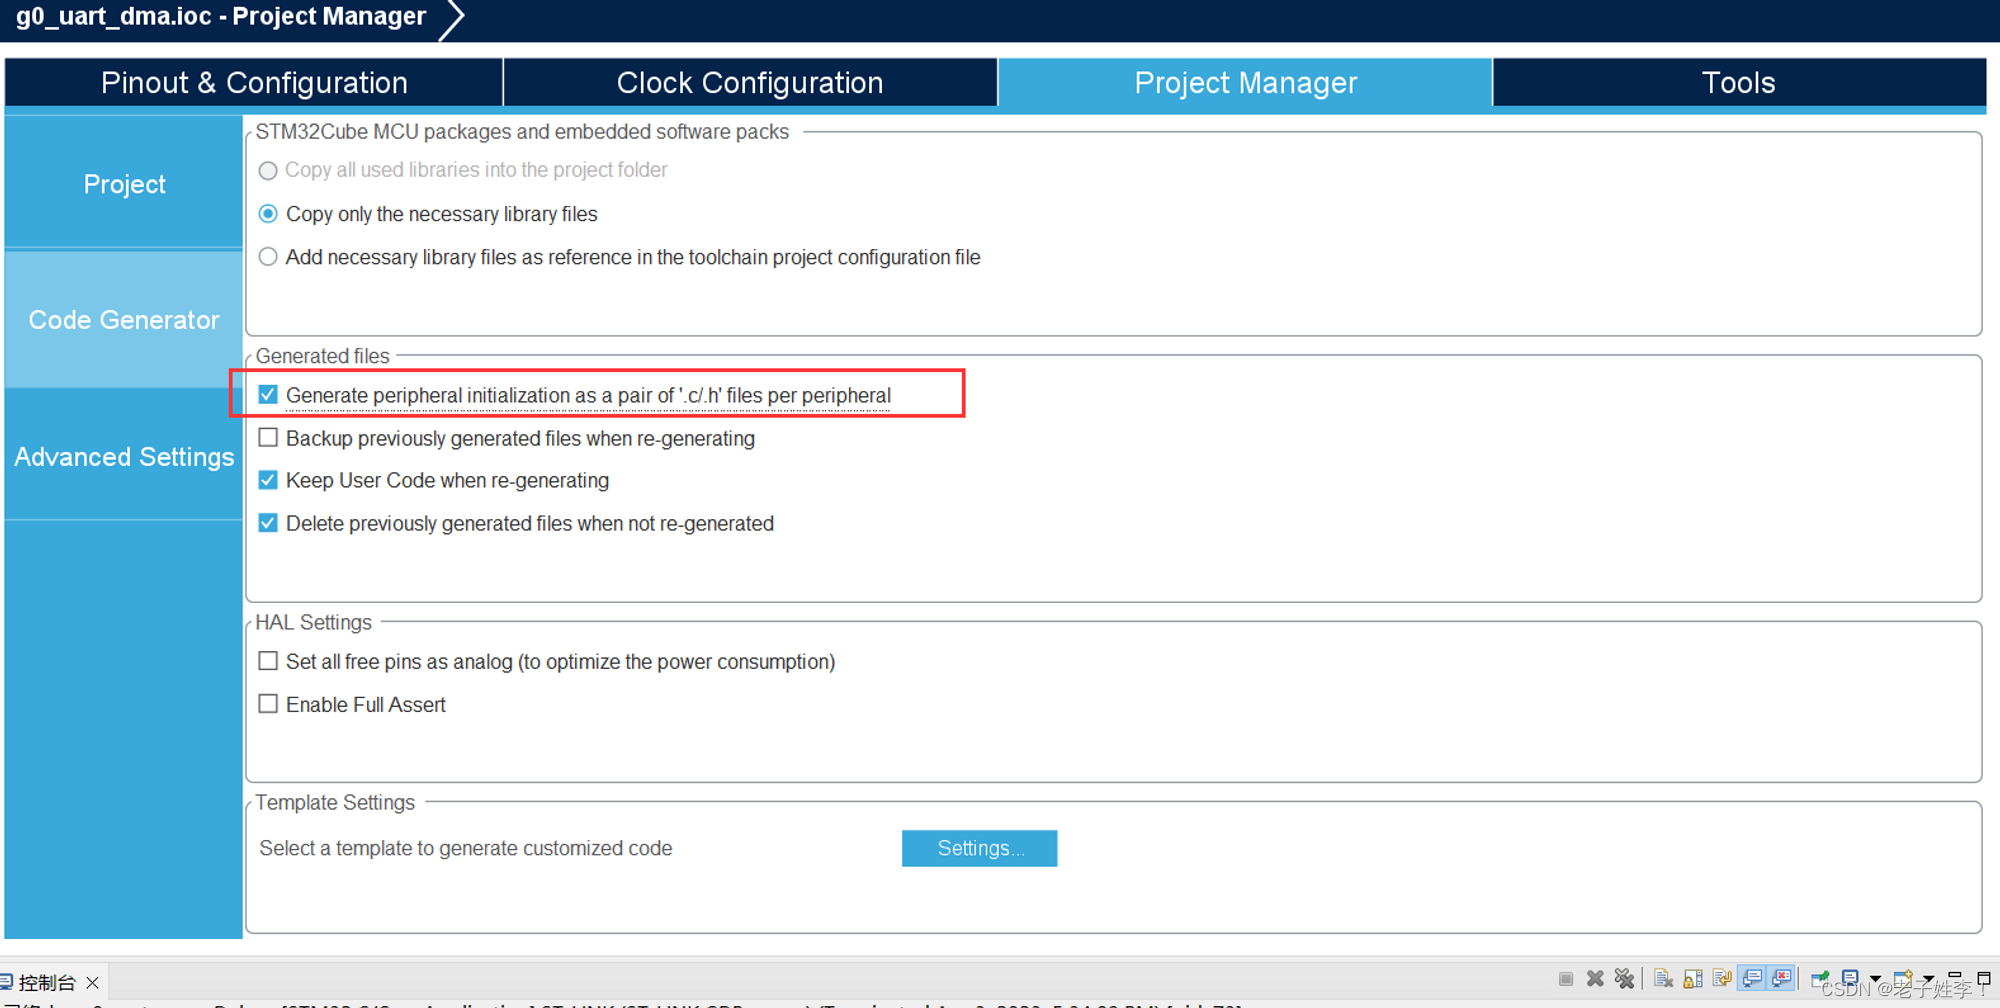Open a new console view icon
Screen dimensions: 2000x1008
point(1903,978)
